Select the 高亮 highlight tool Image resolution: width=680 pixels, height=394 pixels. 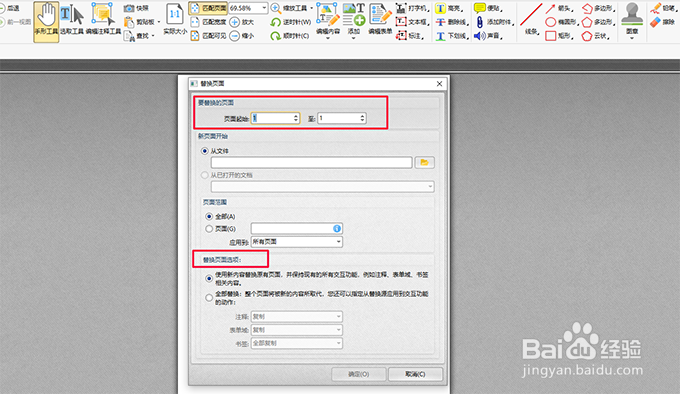pyautogui.click(x=450, y=8)
